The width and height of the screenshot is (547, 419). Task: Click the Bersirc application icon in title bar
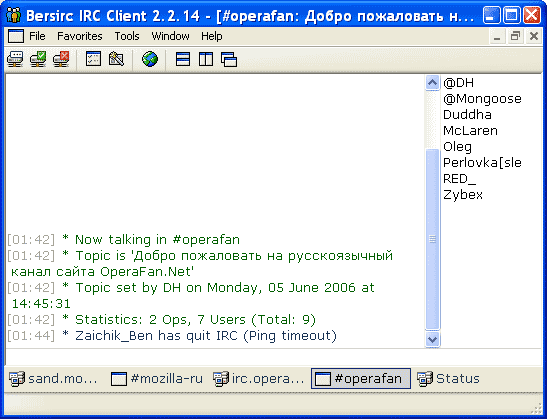coord(14,15)
